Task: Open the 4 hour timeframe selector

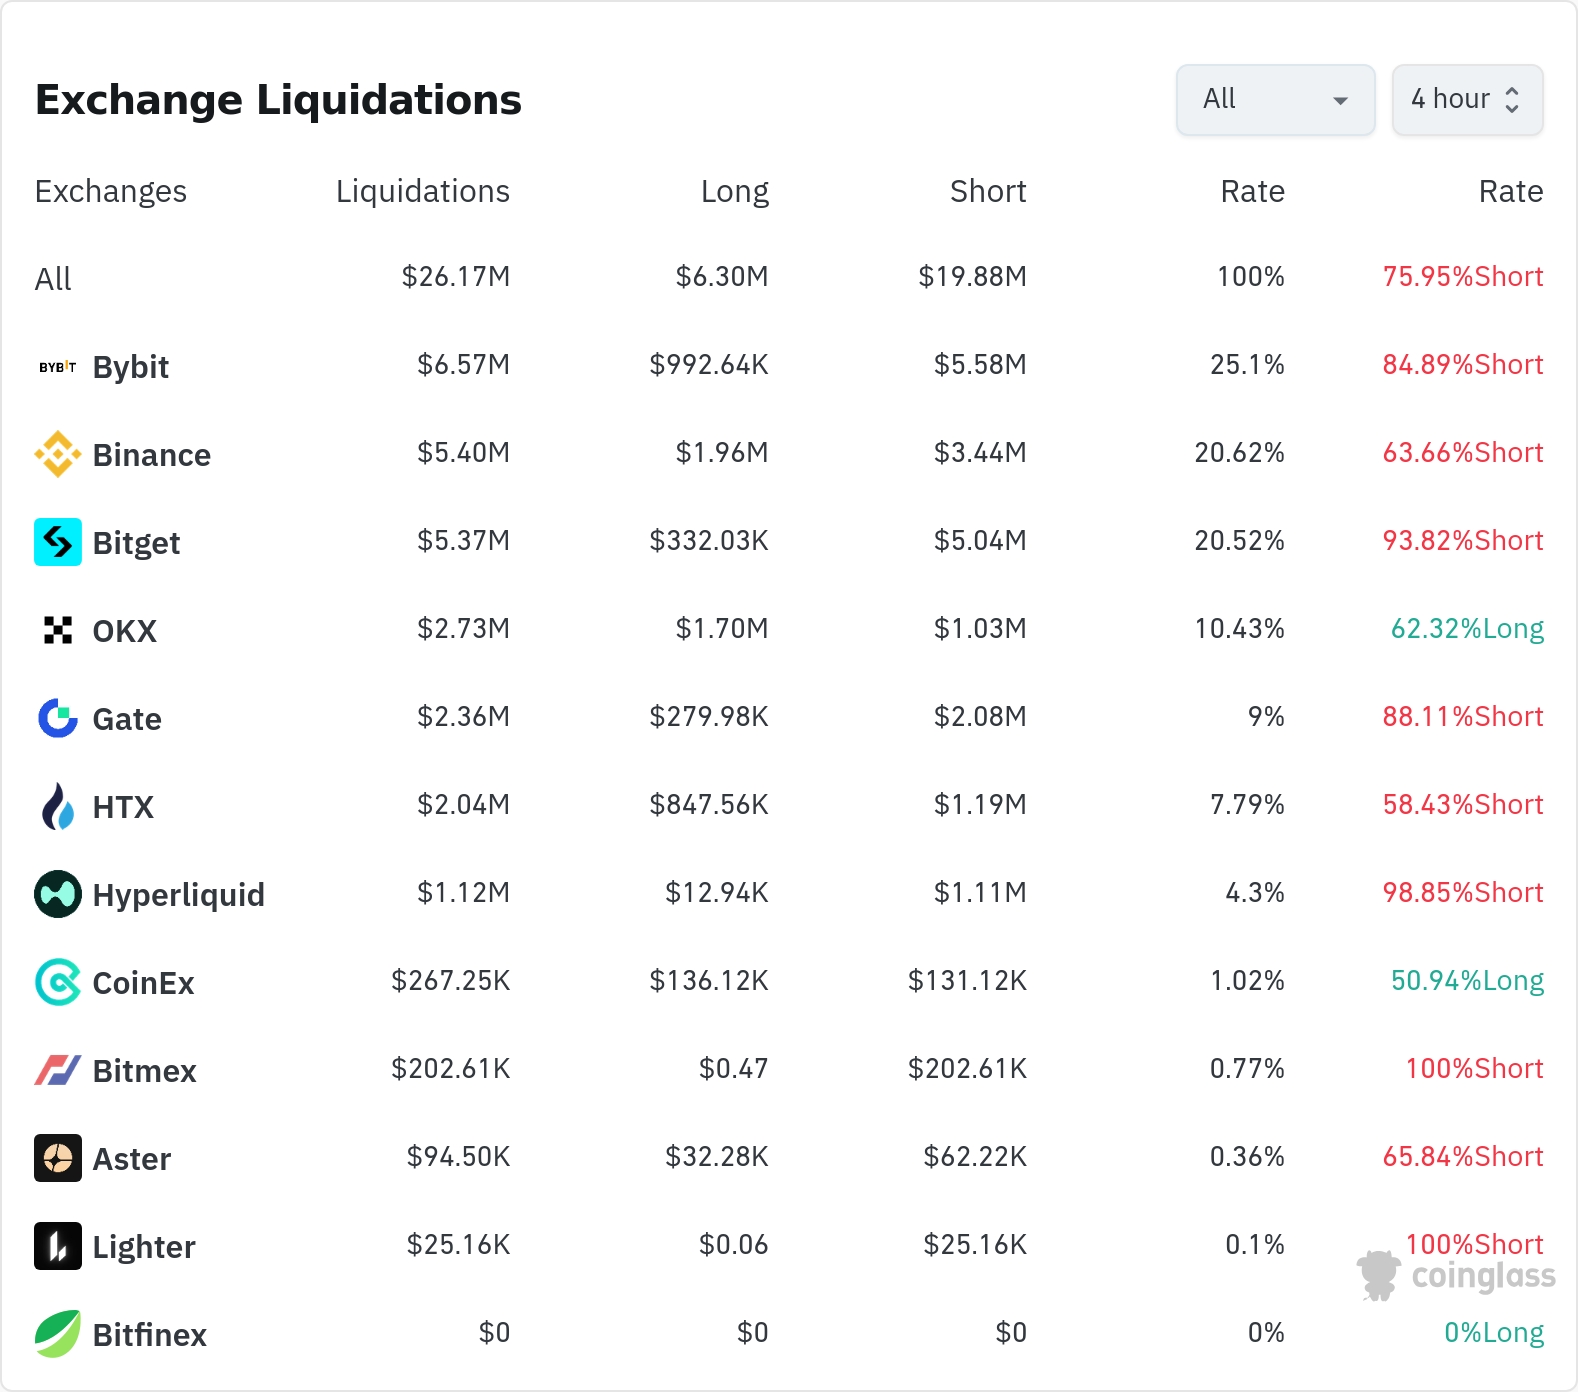Action: pos(1467,100)
